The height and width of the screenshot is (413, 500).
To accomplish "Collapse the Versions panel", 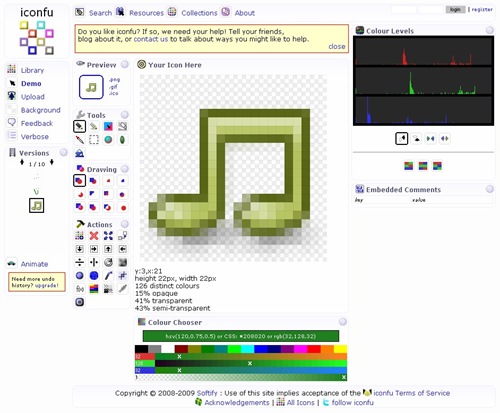I will [x=63, y=153].
